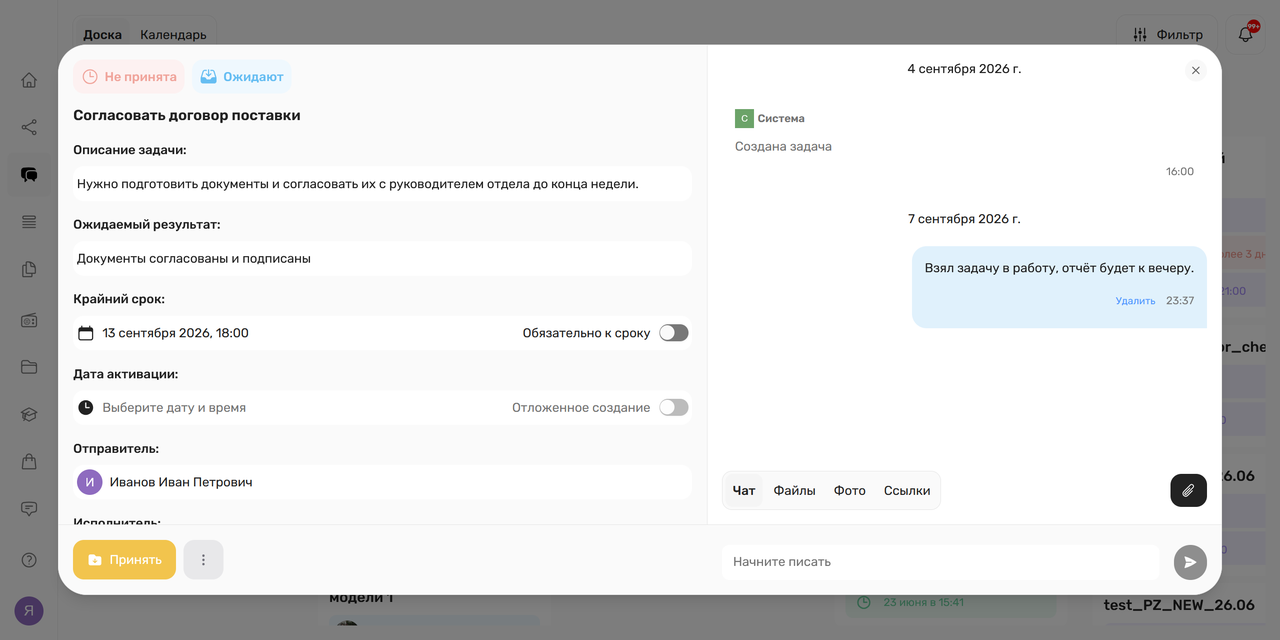
Task: Switch to the Файлы tab
Action: [795, 491]
